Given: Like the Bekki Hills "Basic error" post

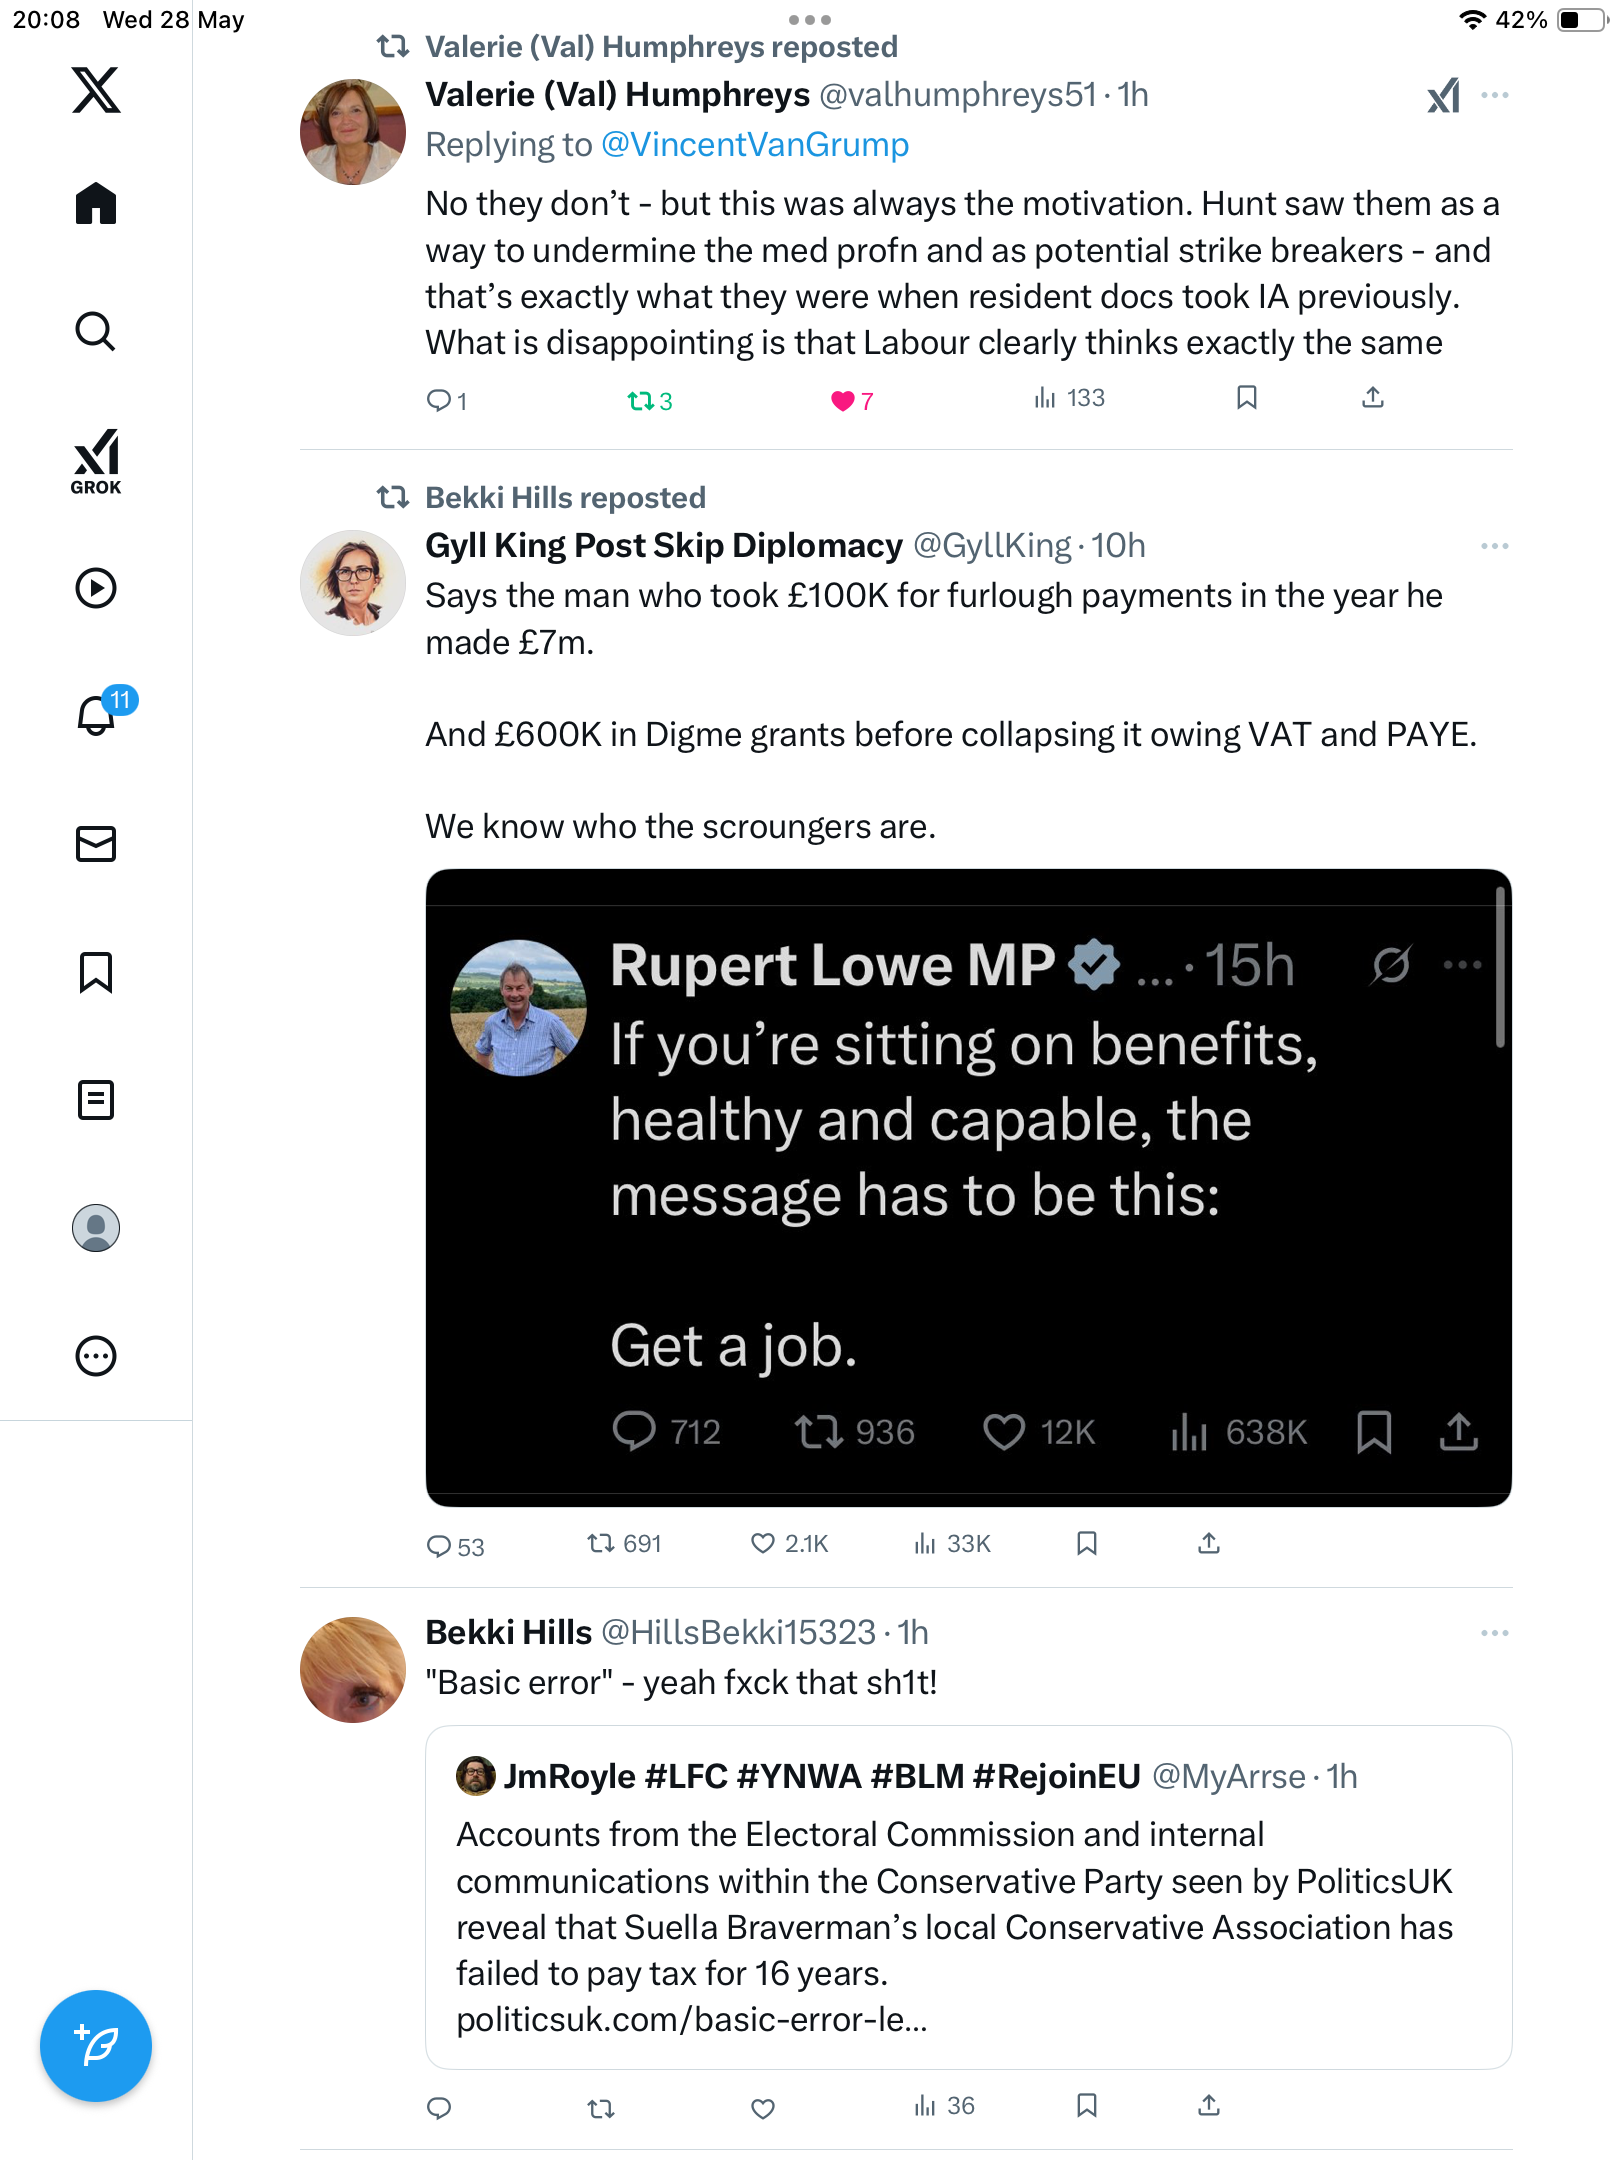Looking at the screenshot, I should pos(763,2108).
